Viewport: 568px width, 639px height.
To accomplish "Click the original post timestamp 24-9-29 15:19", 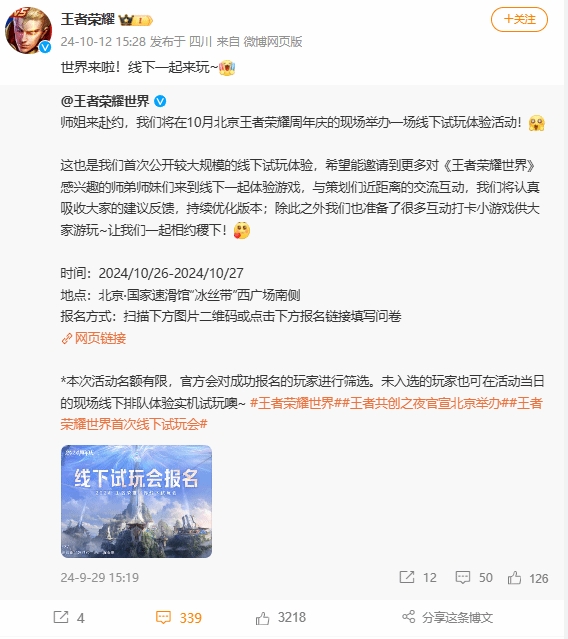I will tap(100, 577).
